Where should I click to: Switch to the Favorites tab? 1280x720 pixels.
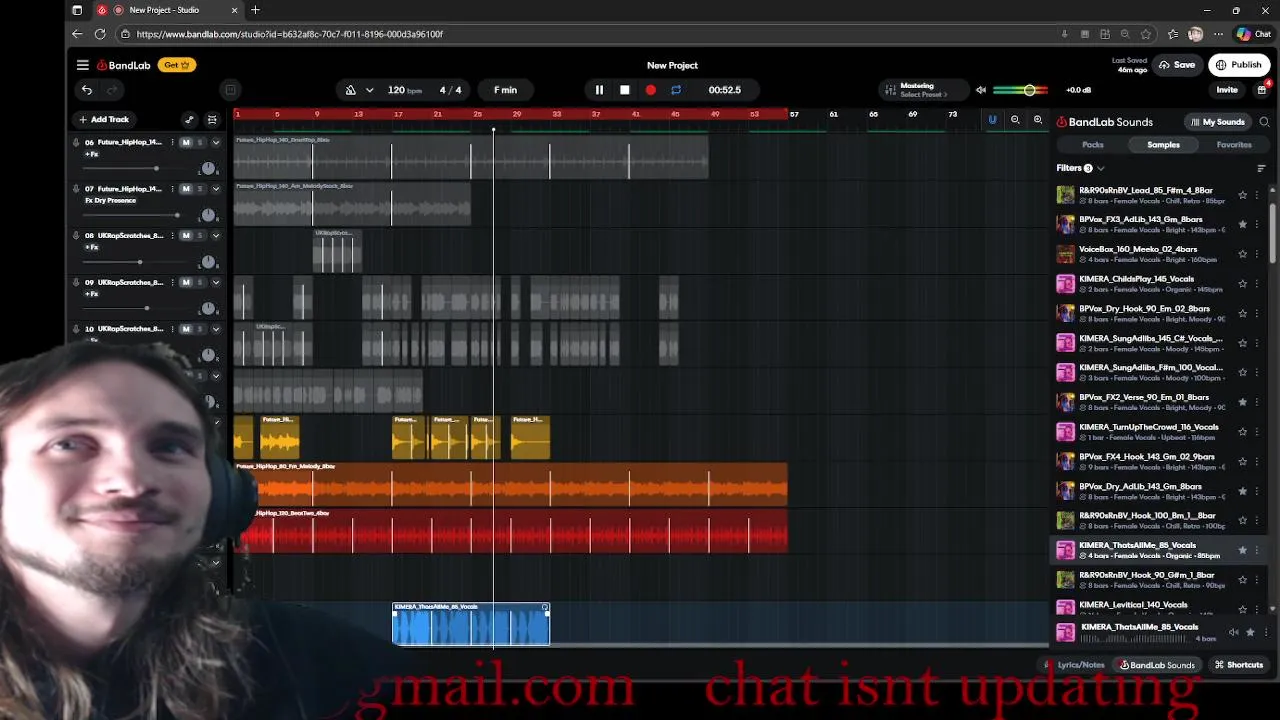click(x=1234, y=145)
